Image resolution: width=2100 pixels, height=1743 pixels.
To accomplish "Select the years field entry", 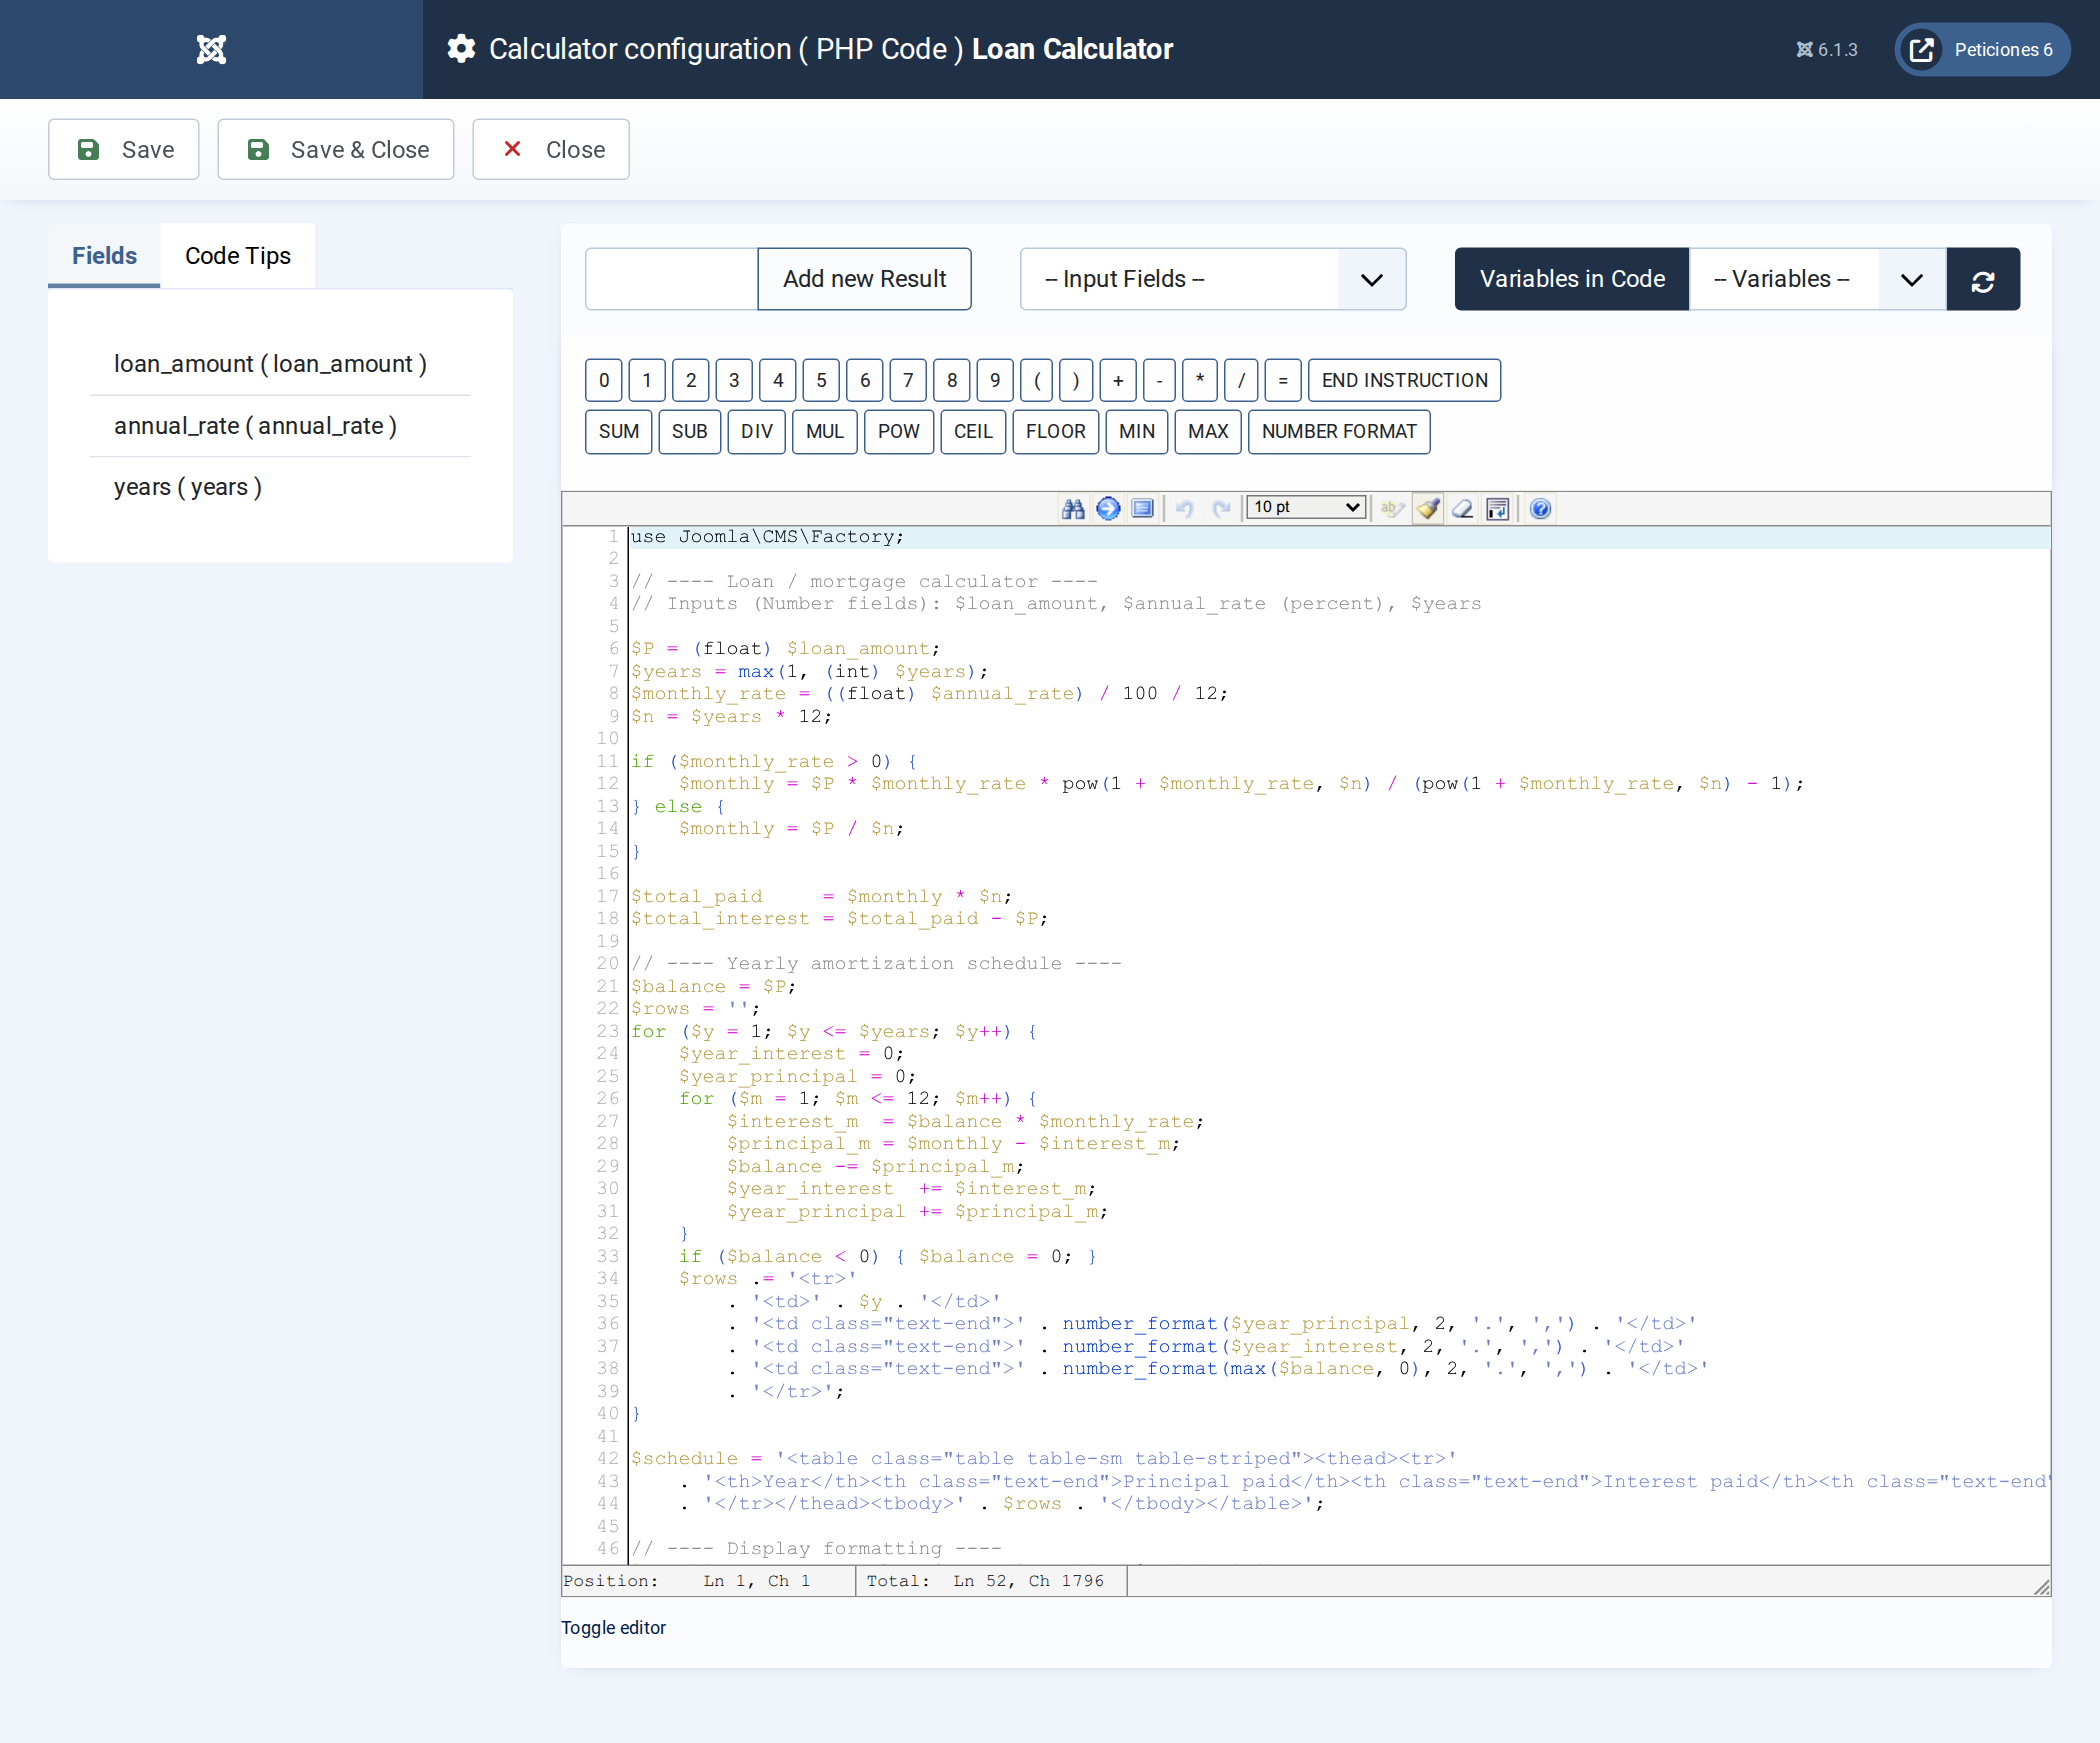I will [188, 487].
